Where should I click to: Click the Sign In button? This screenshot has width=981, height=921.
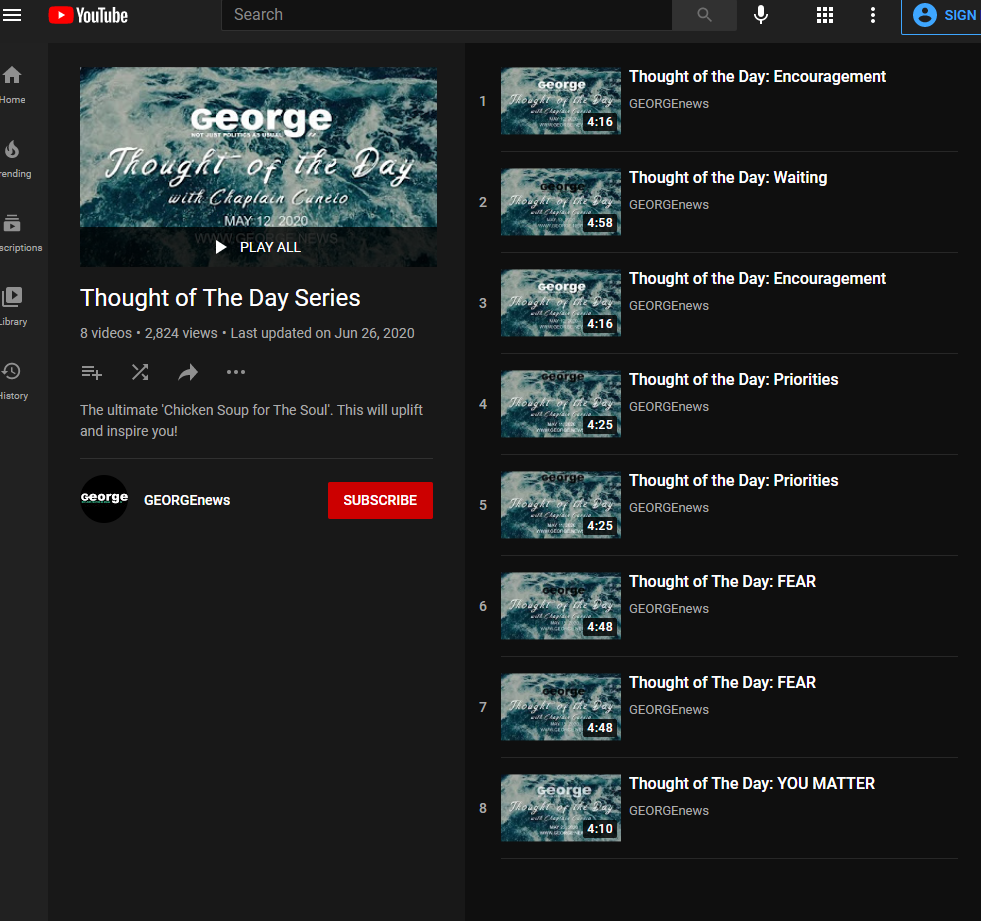click(x=943, y=15)
